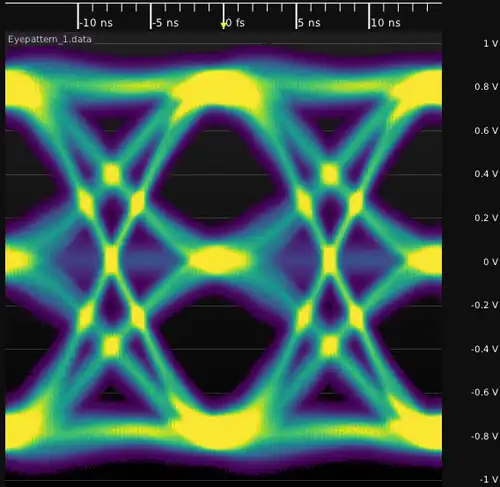
Task: Click the 10 ns timeline tick label
Action: coord(386,23)
